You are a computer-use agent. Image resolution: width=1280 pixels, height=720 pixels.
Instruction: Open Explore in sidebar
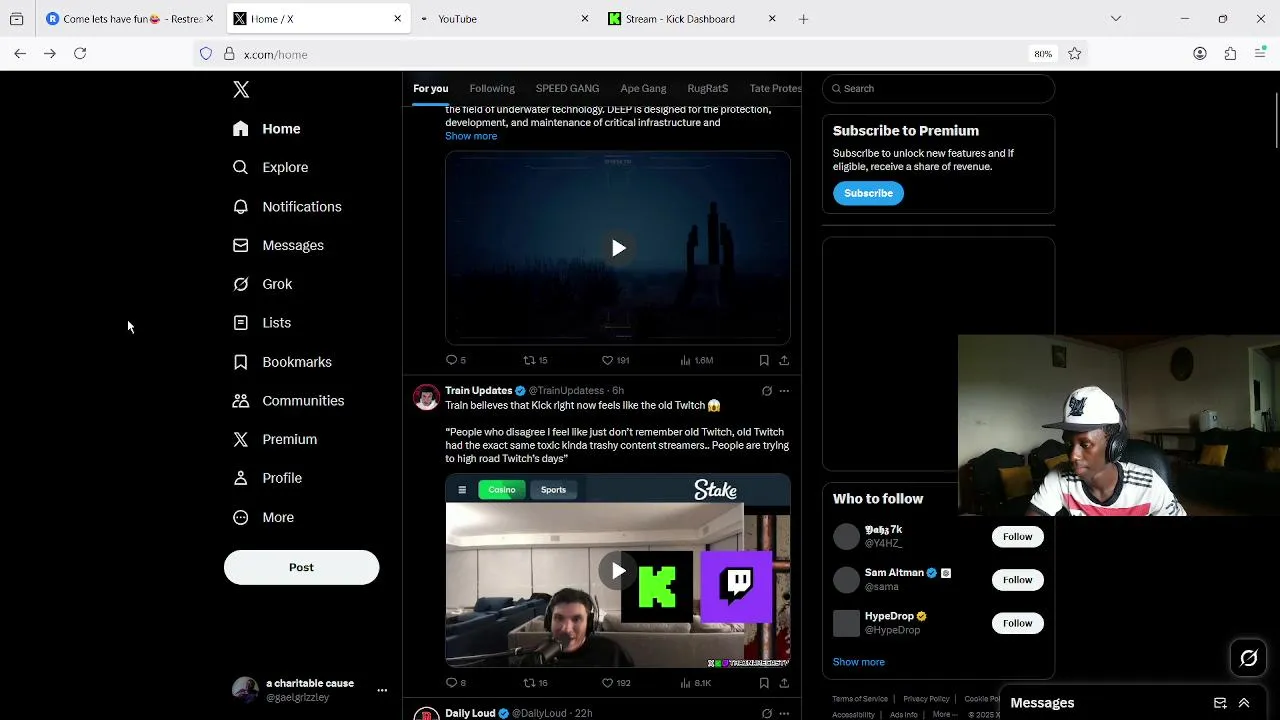click(x=270, y=168)
